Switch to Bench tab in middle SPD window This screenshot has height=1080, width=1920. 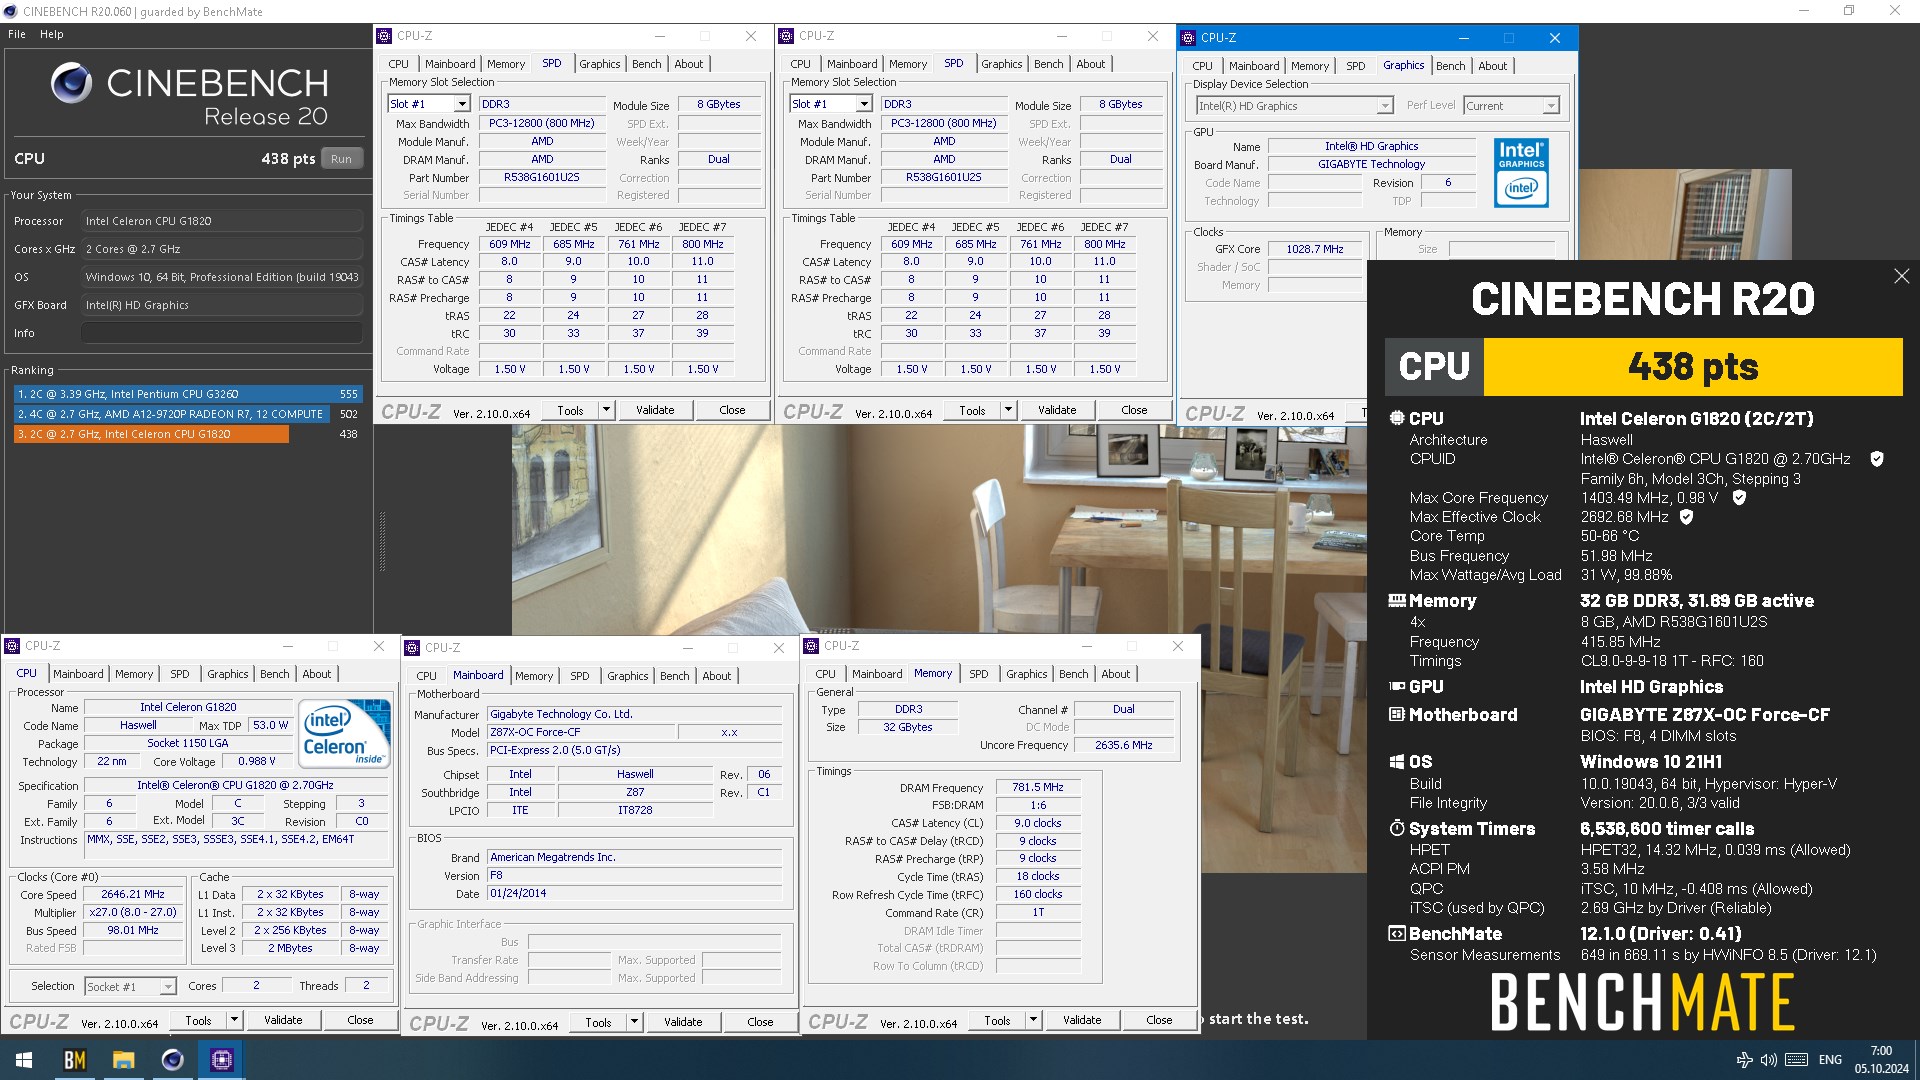1048,64
